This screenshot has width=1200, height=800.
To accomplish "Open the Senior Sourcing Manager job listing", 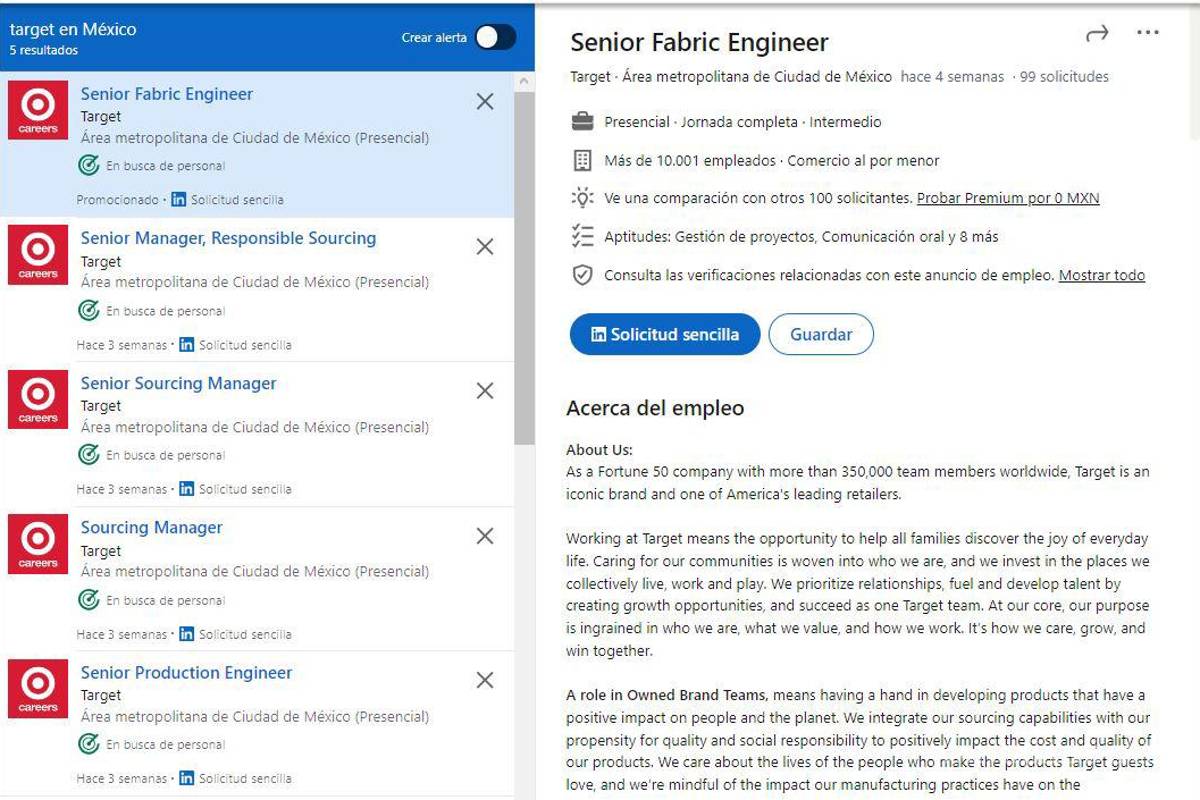I will point(178,383).
